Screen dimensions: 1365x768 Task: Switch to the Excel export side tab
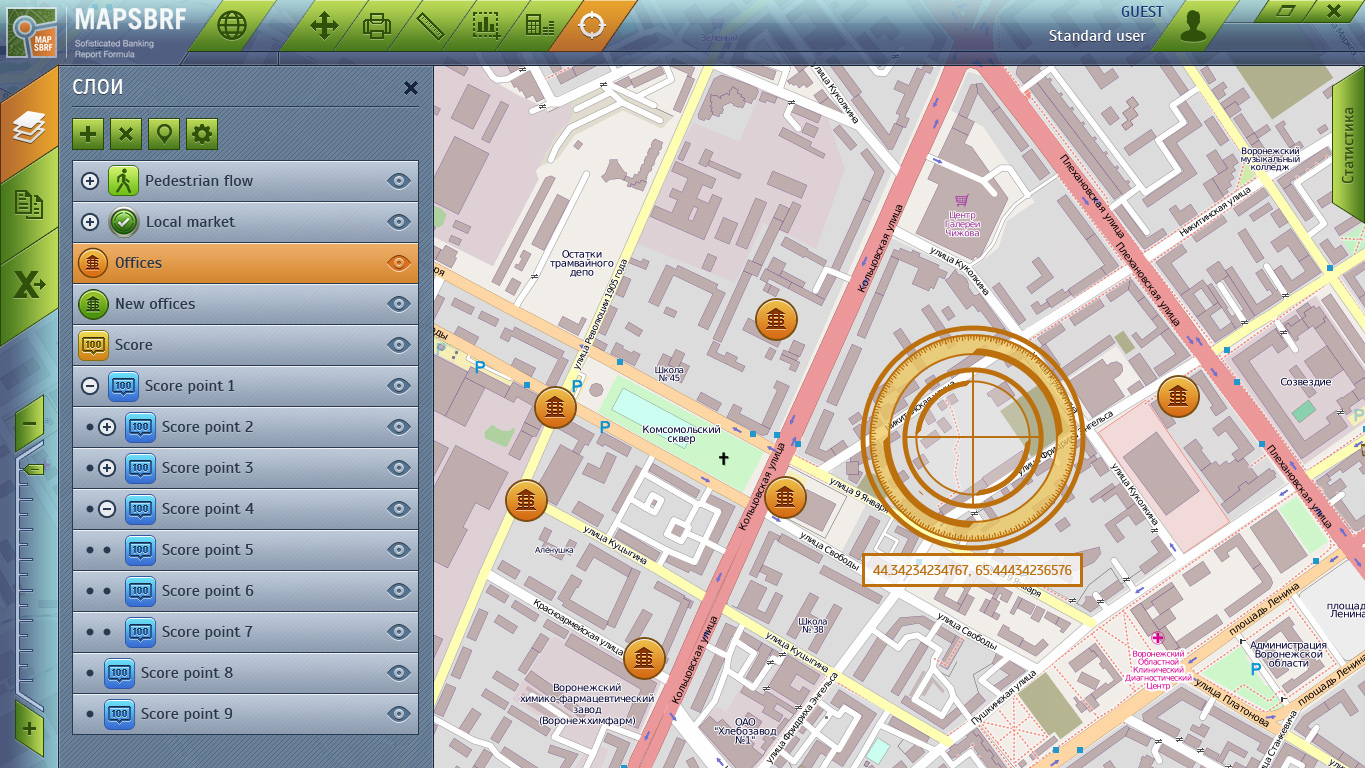[x=28, y=286]
